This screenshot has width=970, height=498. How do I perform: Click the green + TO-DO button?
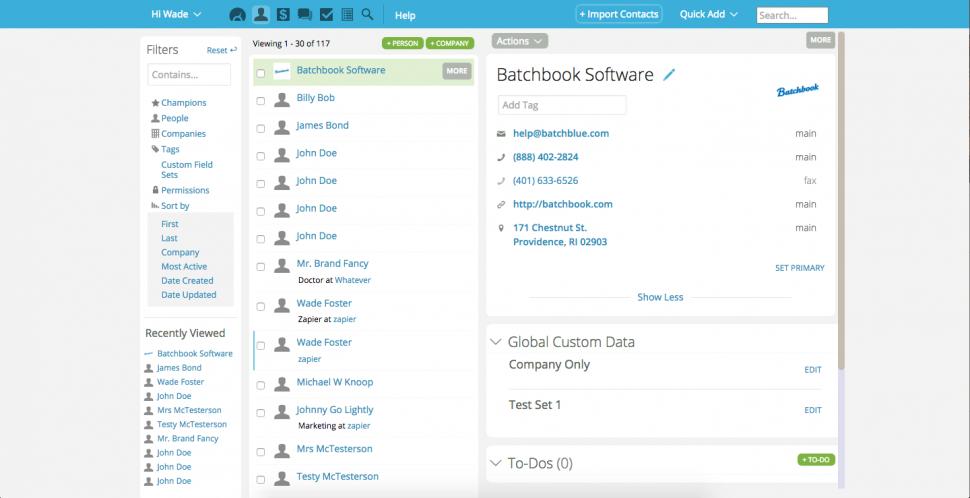pos(817,460)
